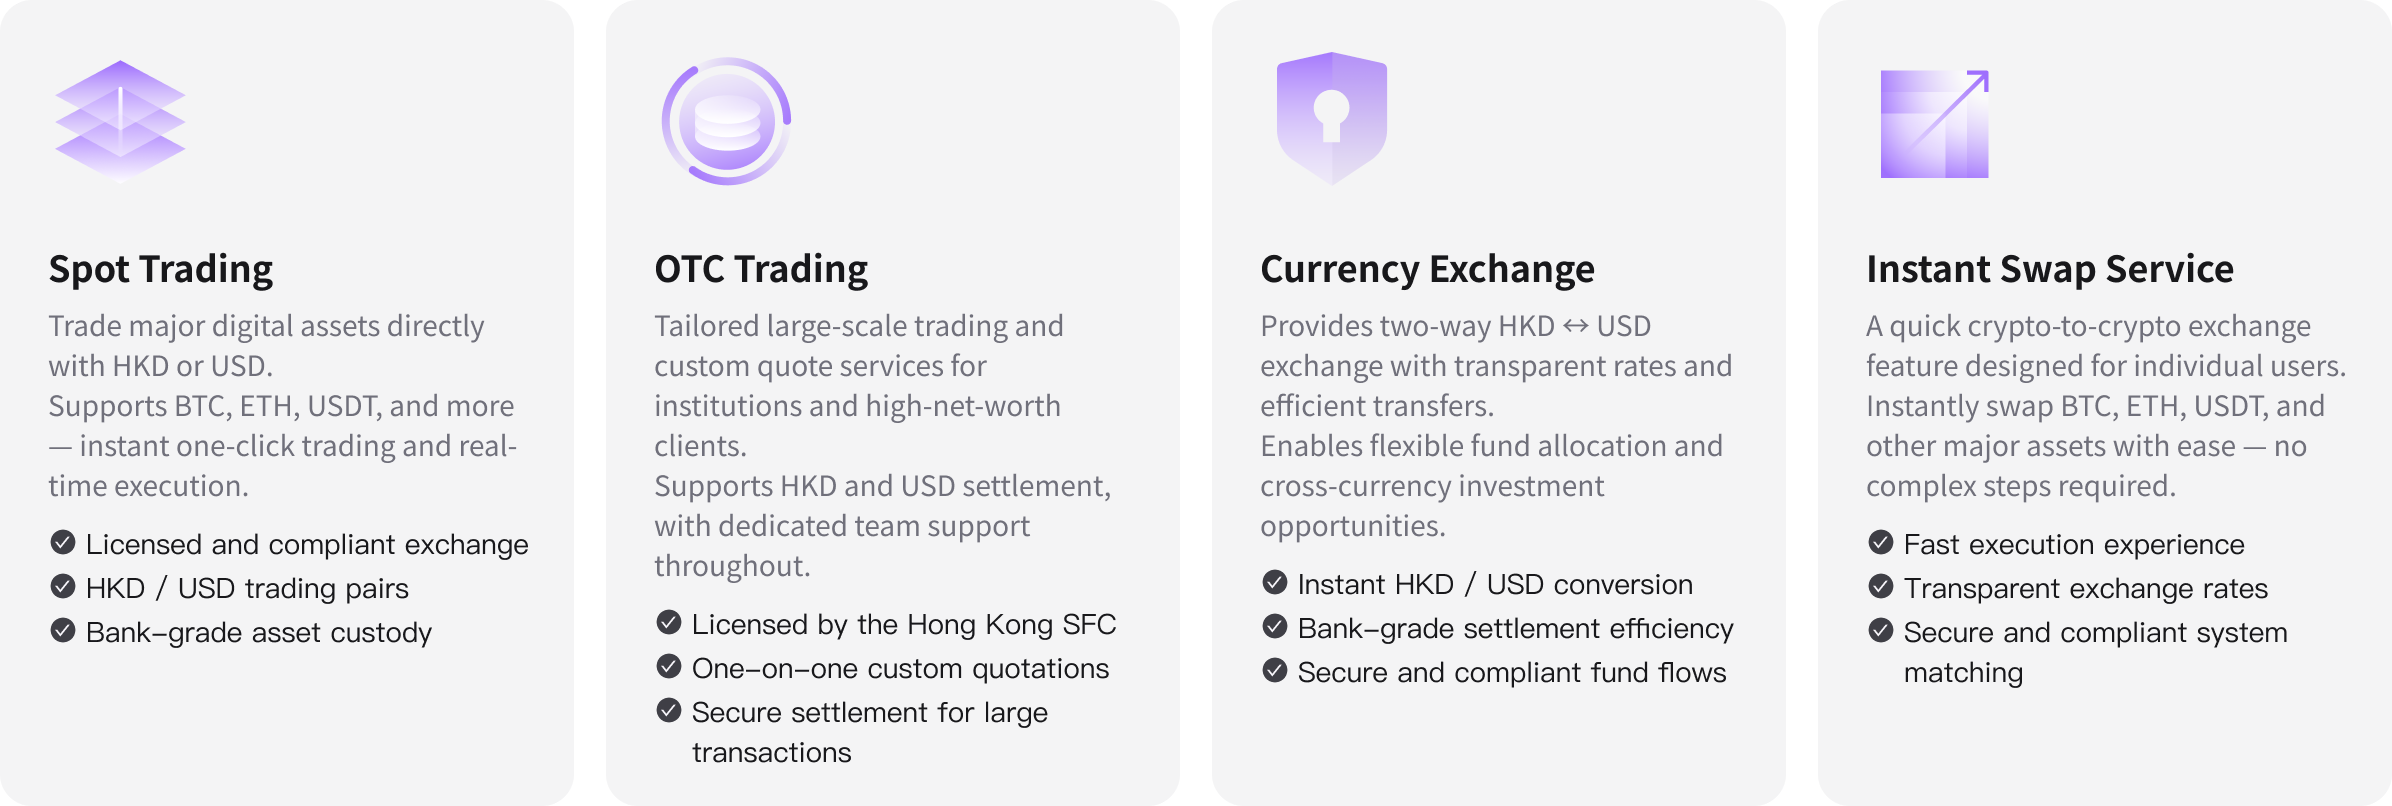2392x806 pixels.
Task: Click the Currency Exchange shield keyhole icon
Action: 1332,119
